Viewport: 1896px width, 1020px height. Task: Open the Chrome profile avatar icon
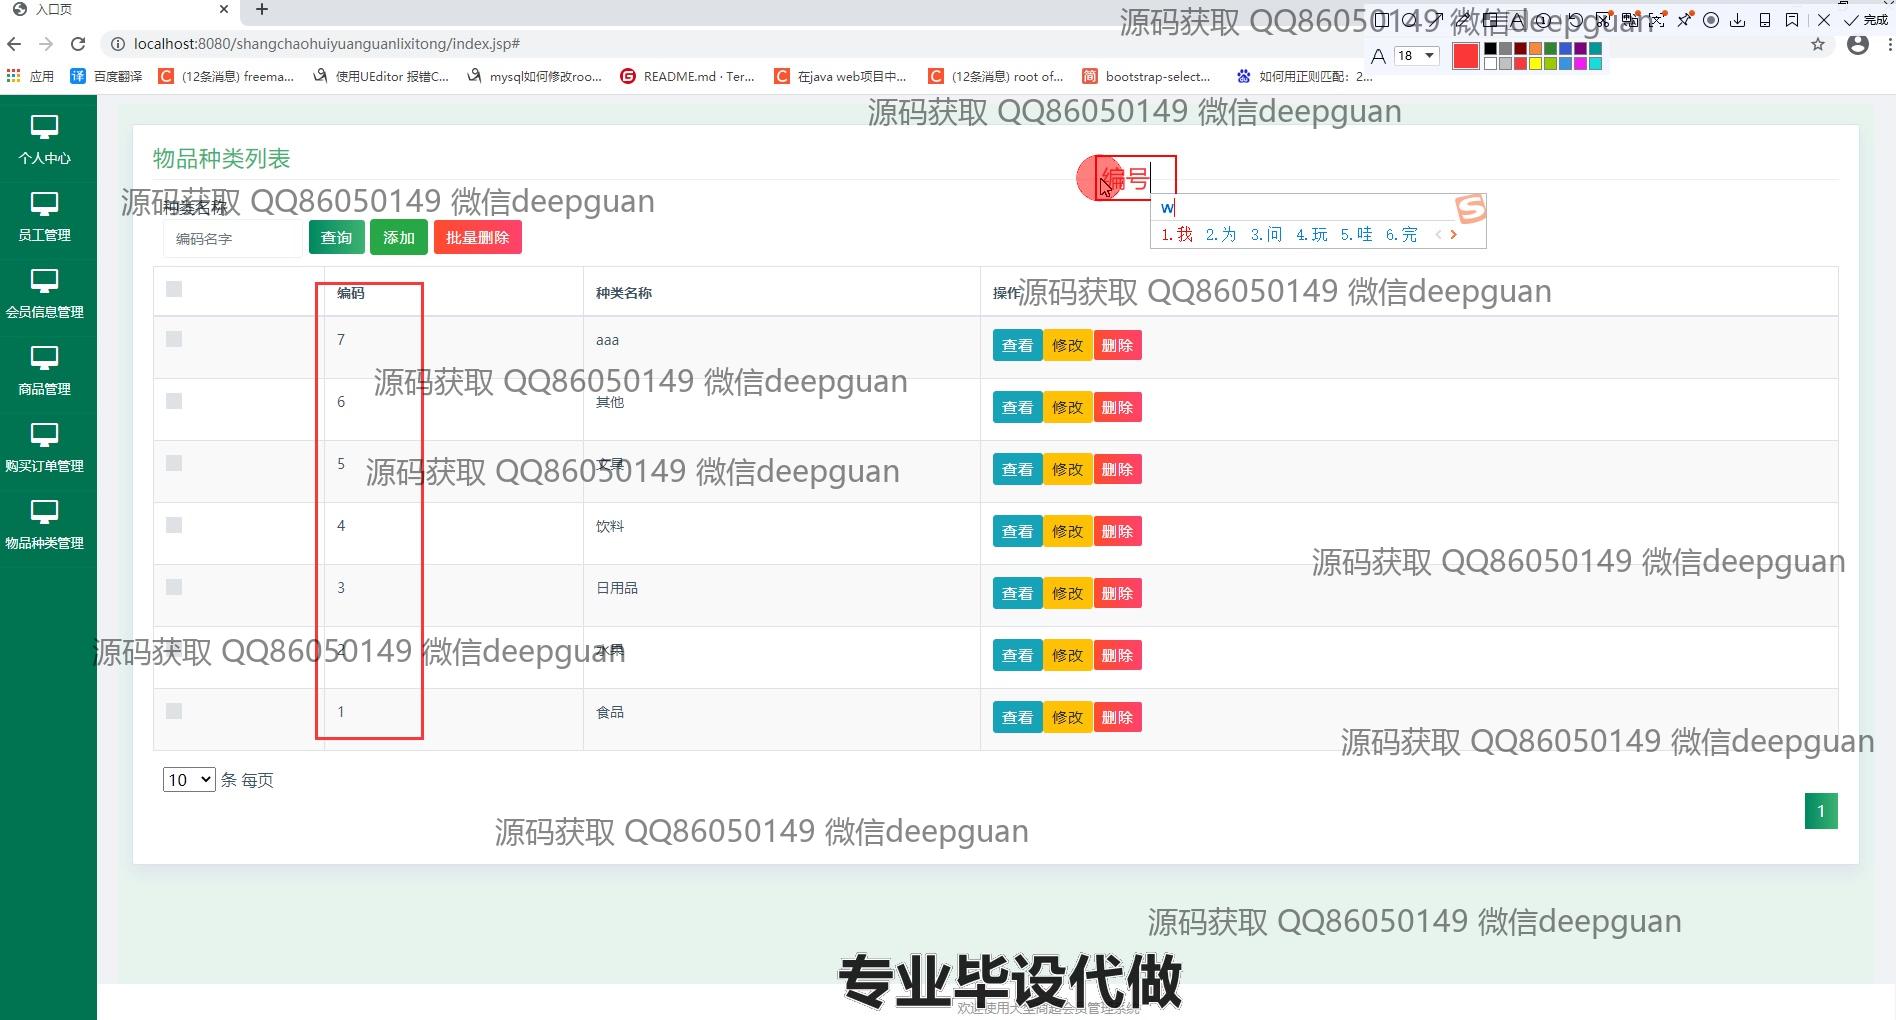coord(1858,44)
